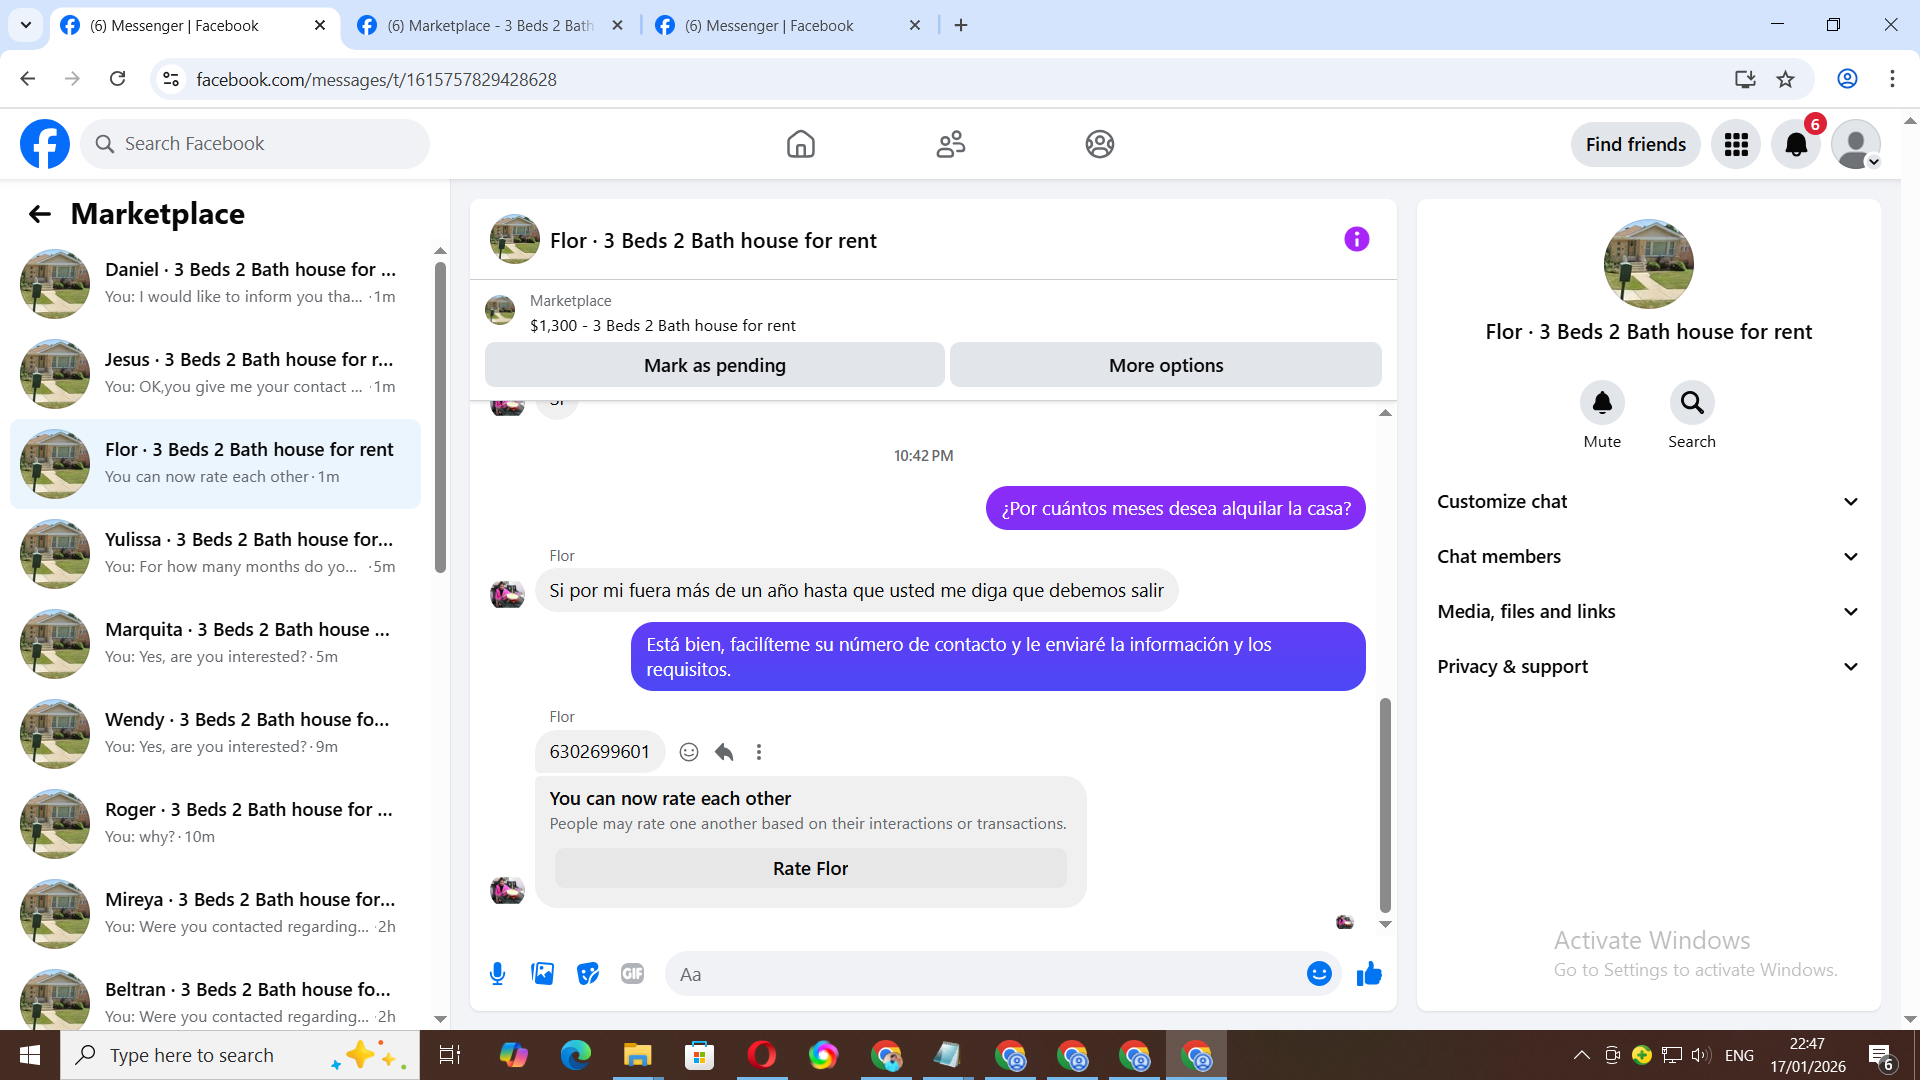Click the voice clip microphone icon
The image size is (1920, 1080).
(497, 974)
